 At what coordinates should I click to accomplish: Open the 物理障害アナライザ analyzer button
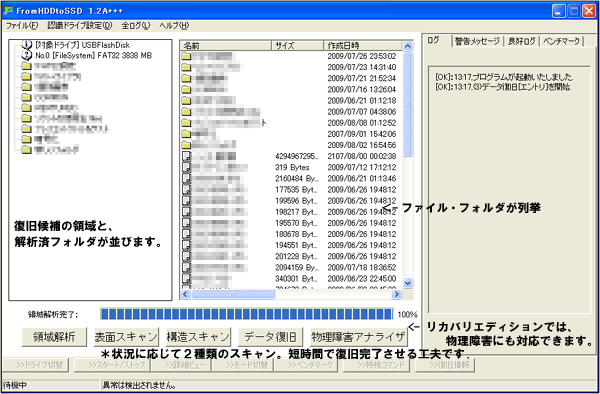coord(359,337)
